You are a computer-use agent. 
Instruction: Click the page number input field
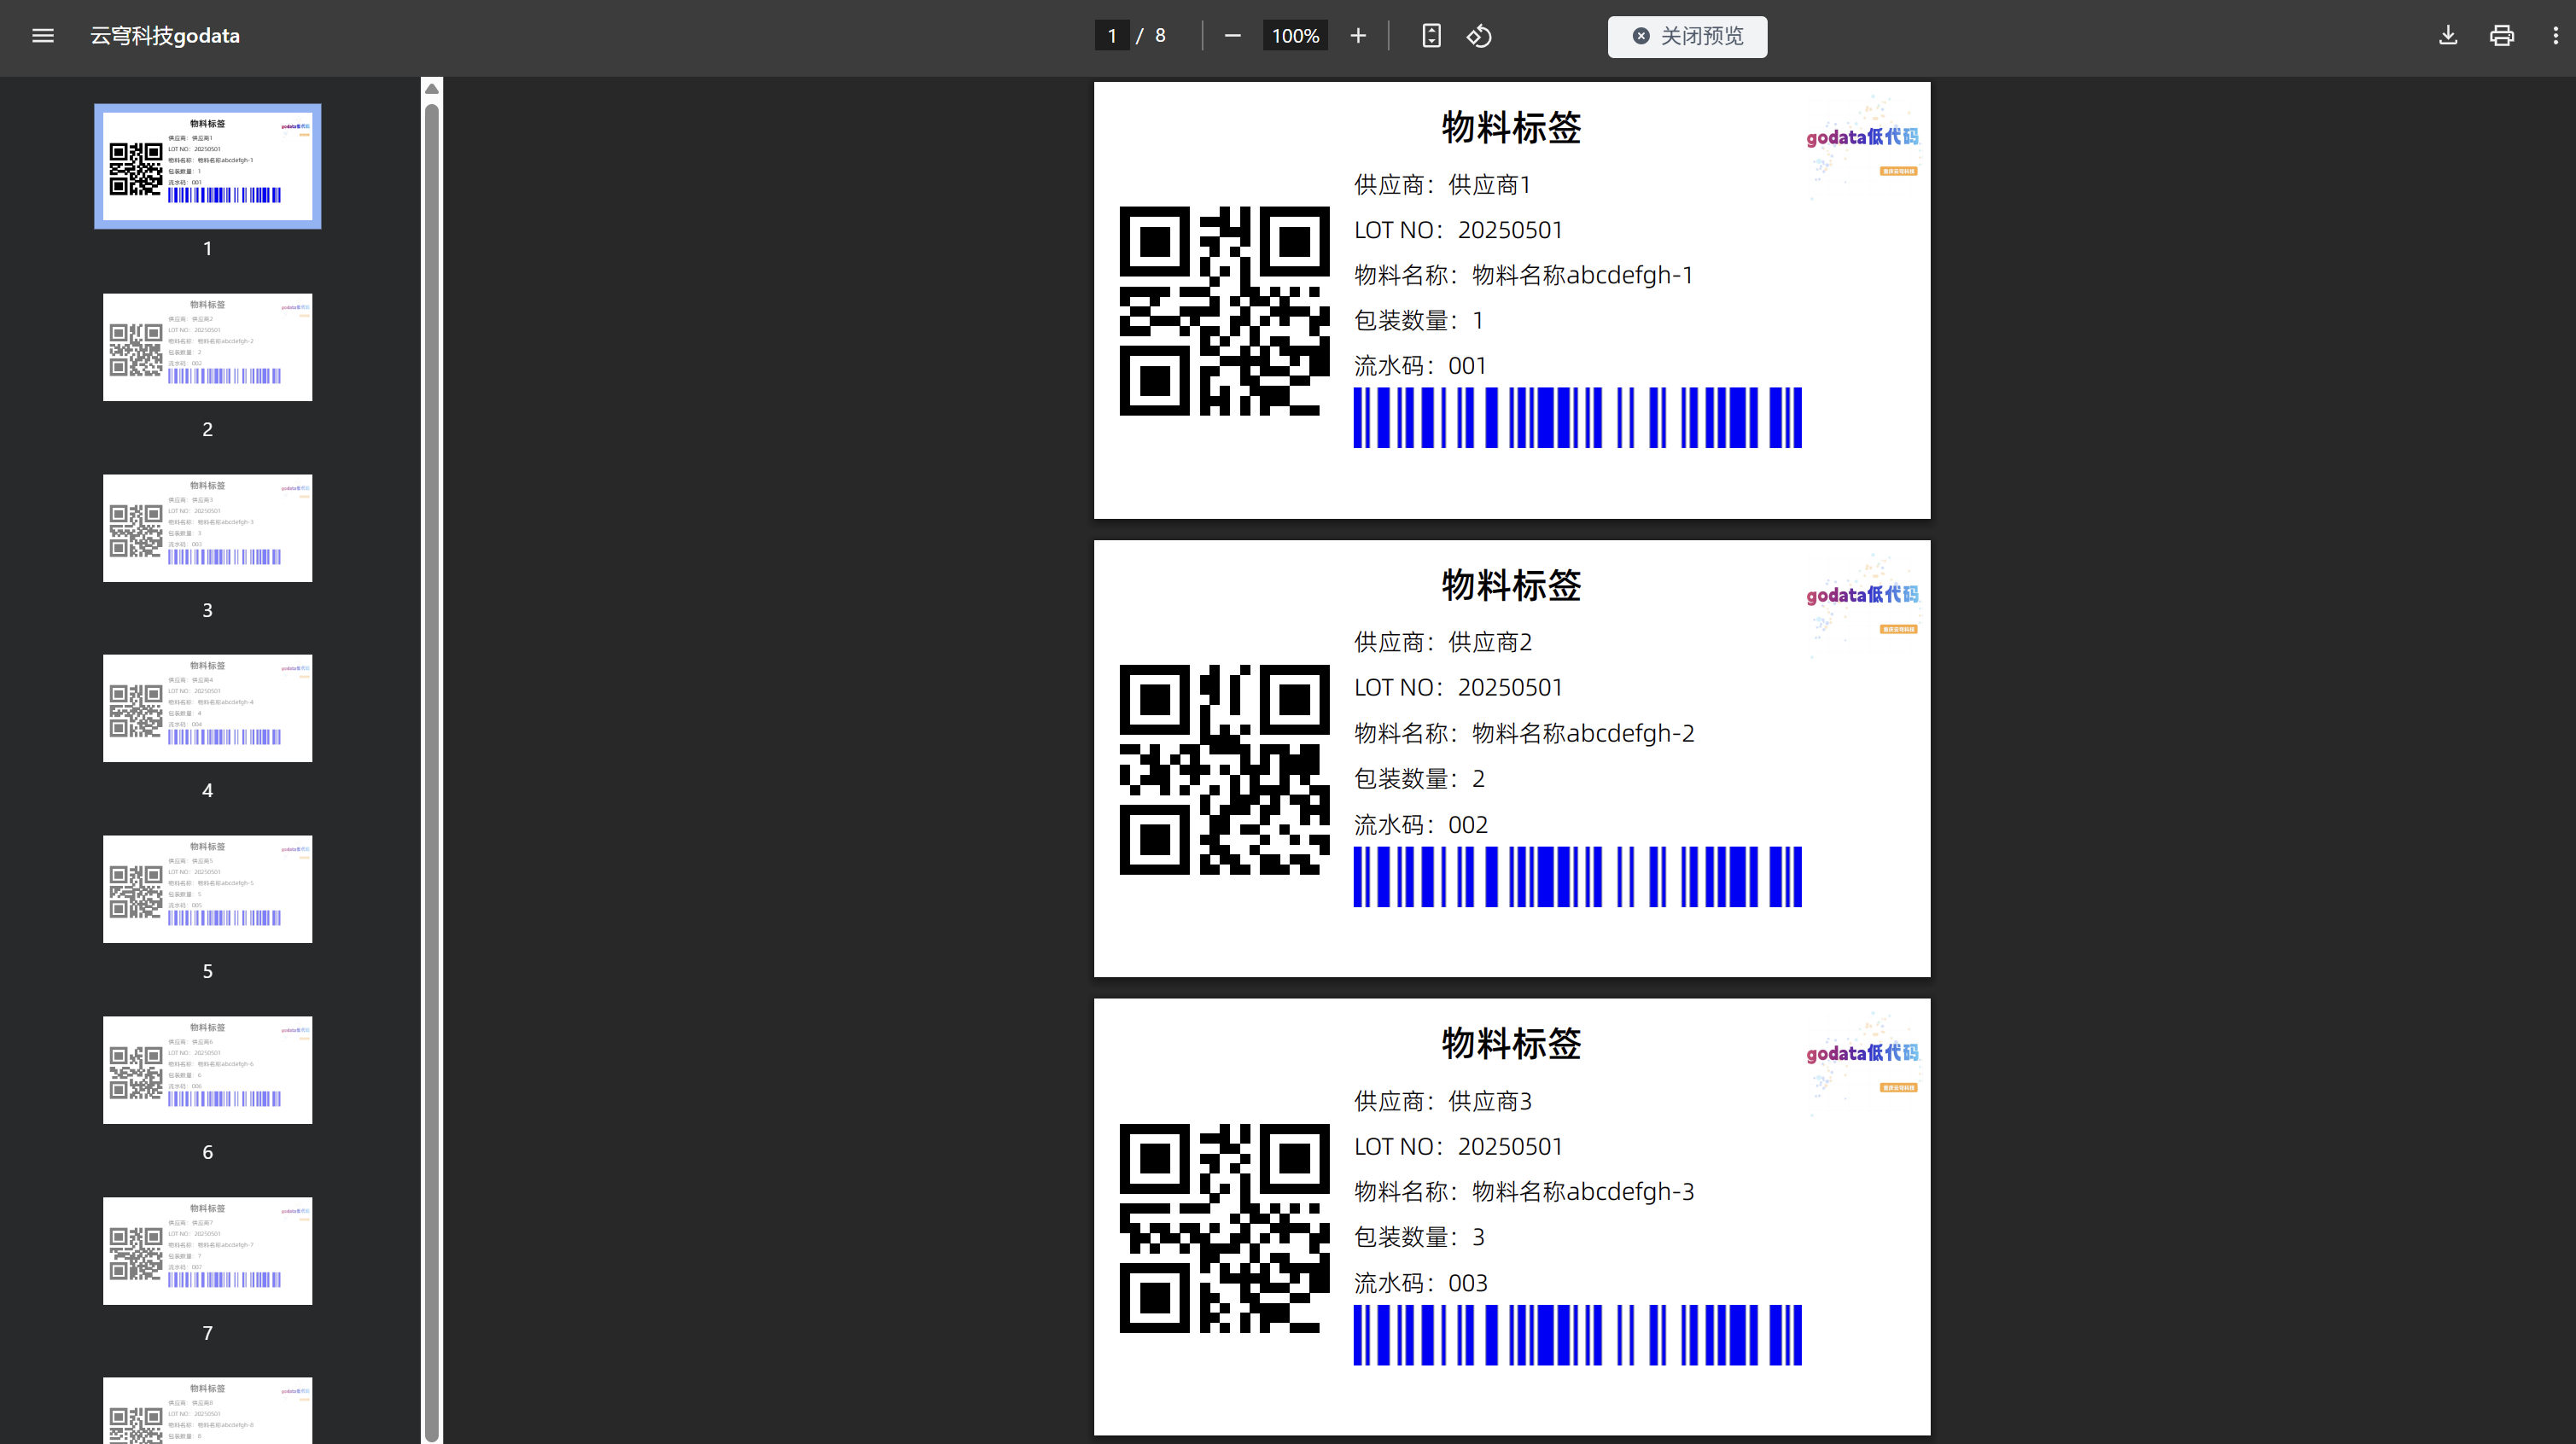pos(1111,36)
